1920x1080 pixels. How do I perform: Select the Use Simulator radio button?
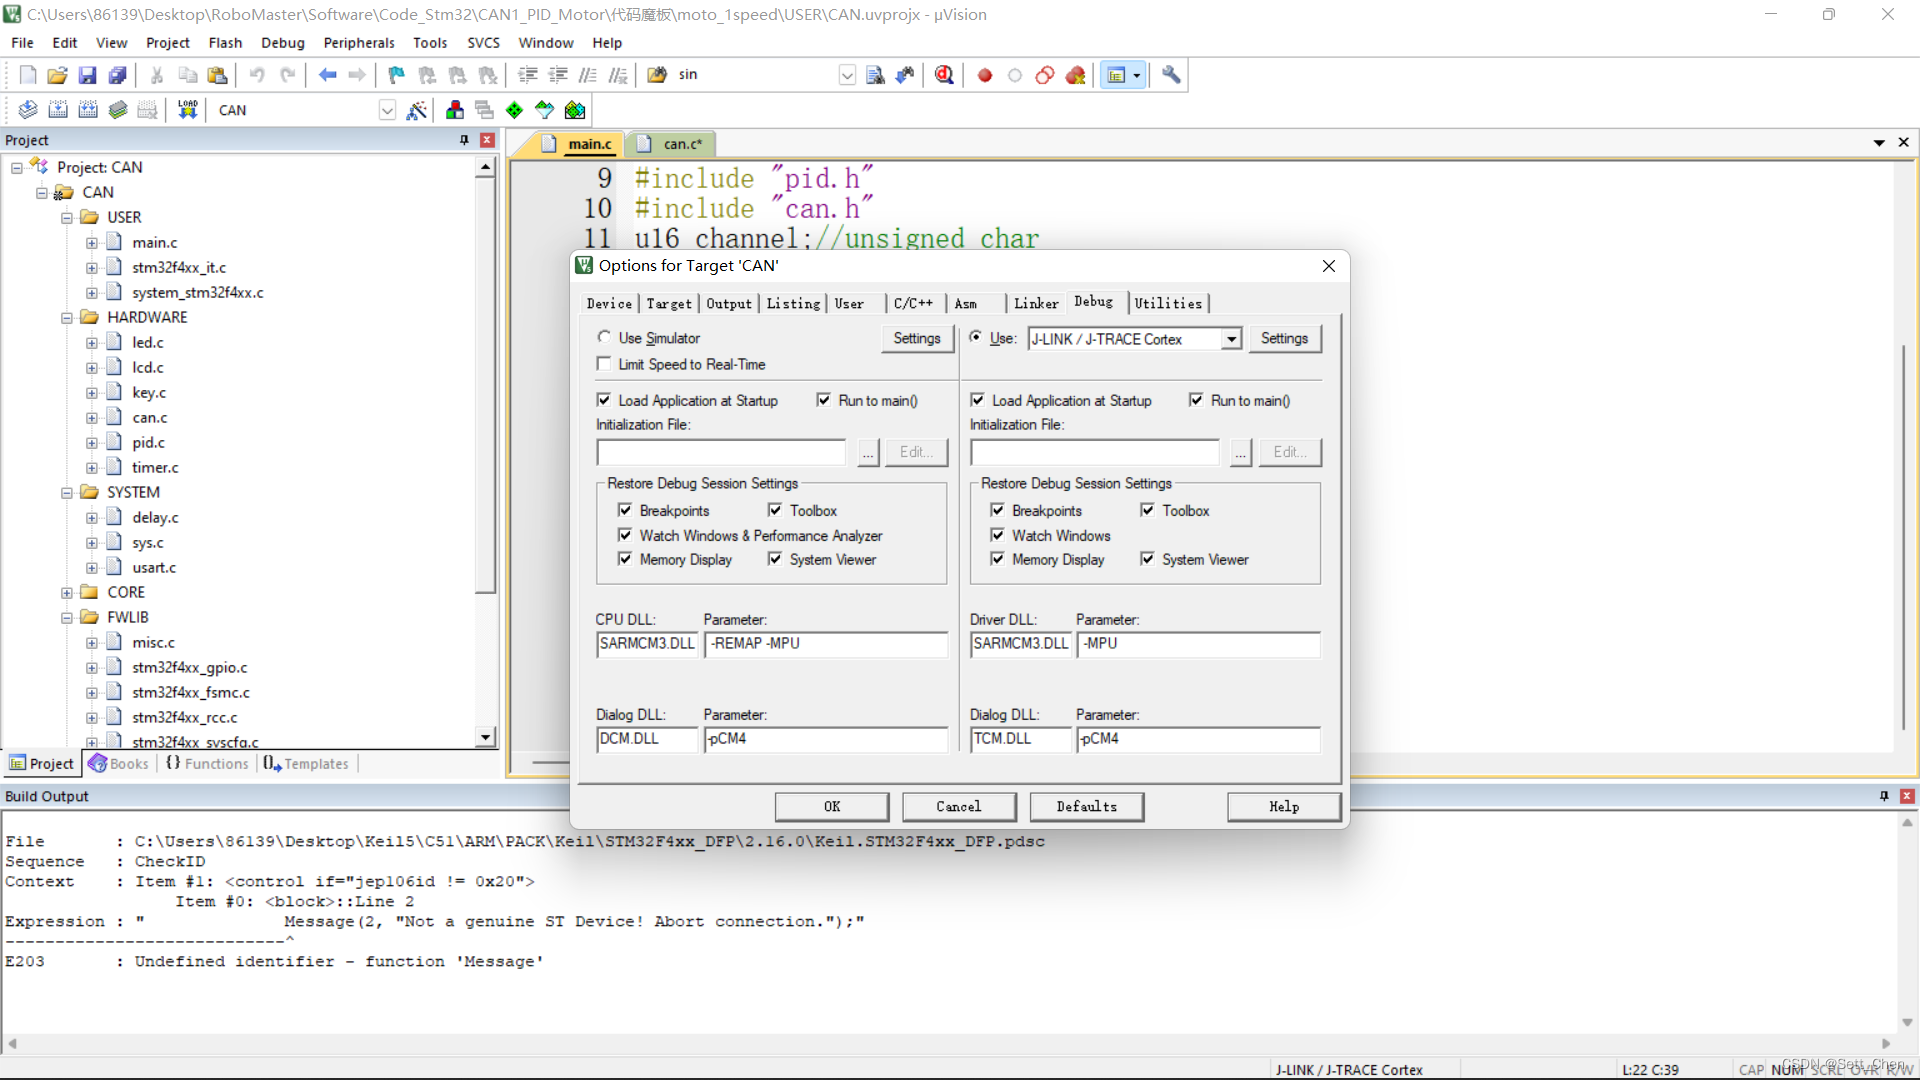coord(604,338)
